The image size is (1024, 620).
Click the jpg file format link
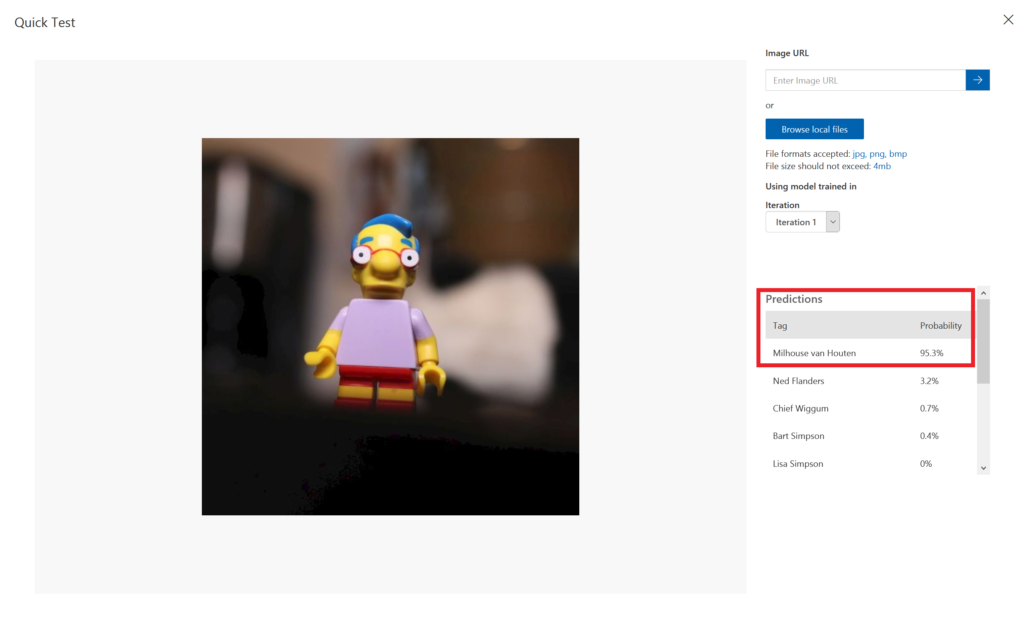(x=858, y=154)
